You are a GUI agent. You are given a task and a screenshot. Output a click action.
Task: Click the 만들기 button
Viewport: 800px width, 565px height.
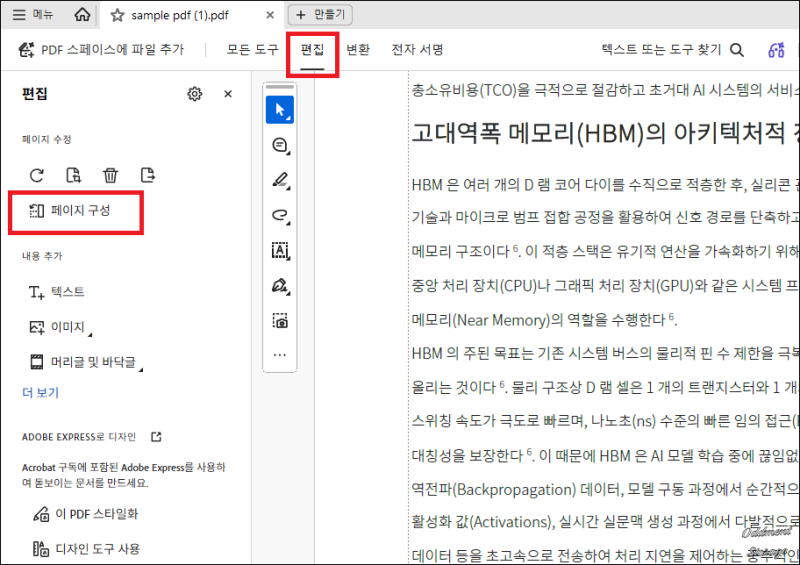pyautogui.click(x=320, y=15)
